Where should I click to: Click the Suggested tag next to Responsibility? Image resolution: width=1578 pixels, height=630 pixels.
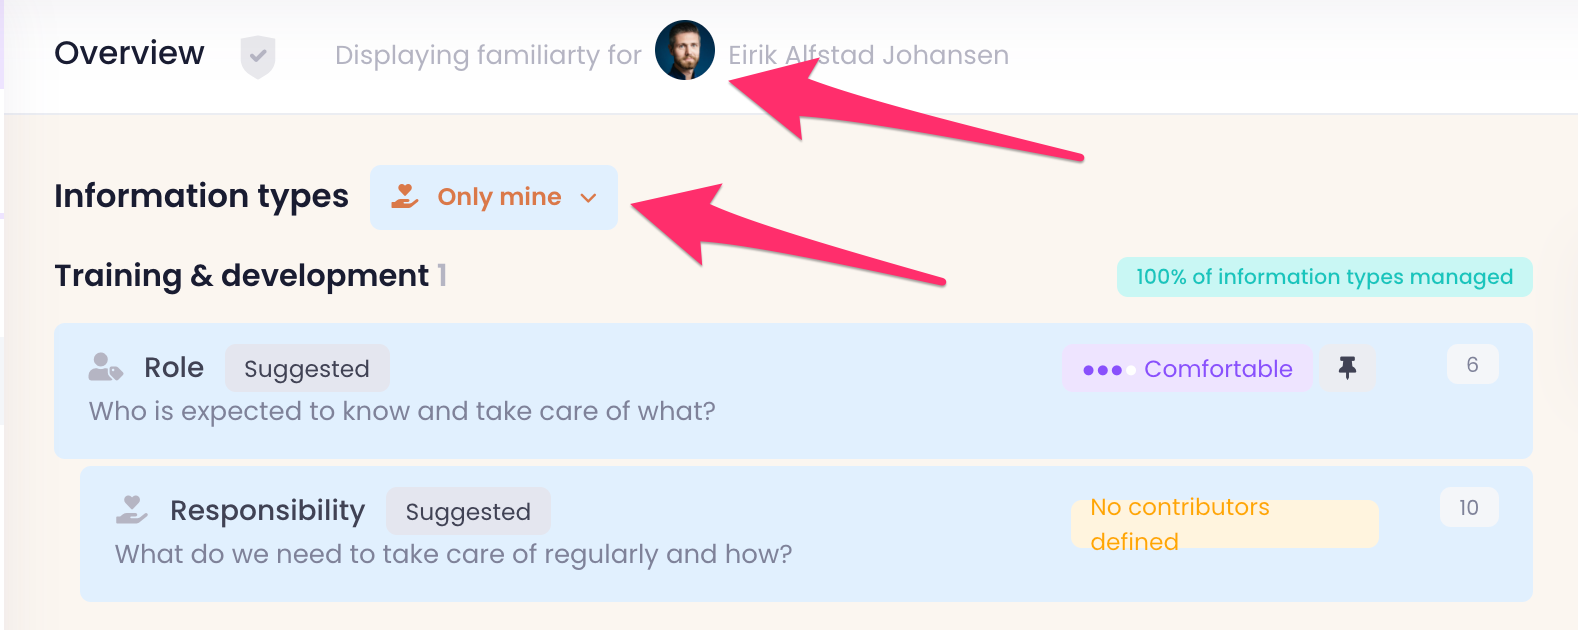pyautogui.click(x=468, y=512)
